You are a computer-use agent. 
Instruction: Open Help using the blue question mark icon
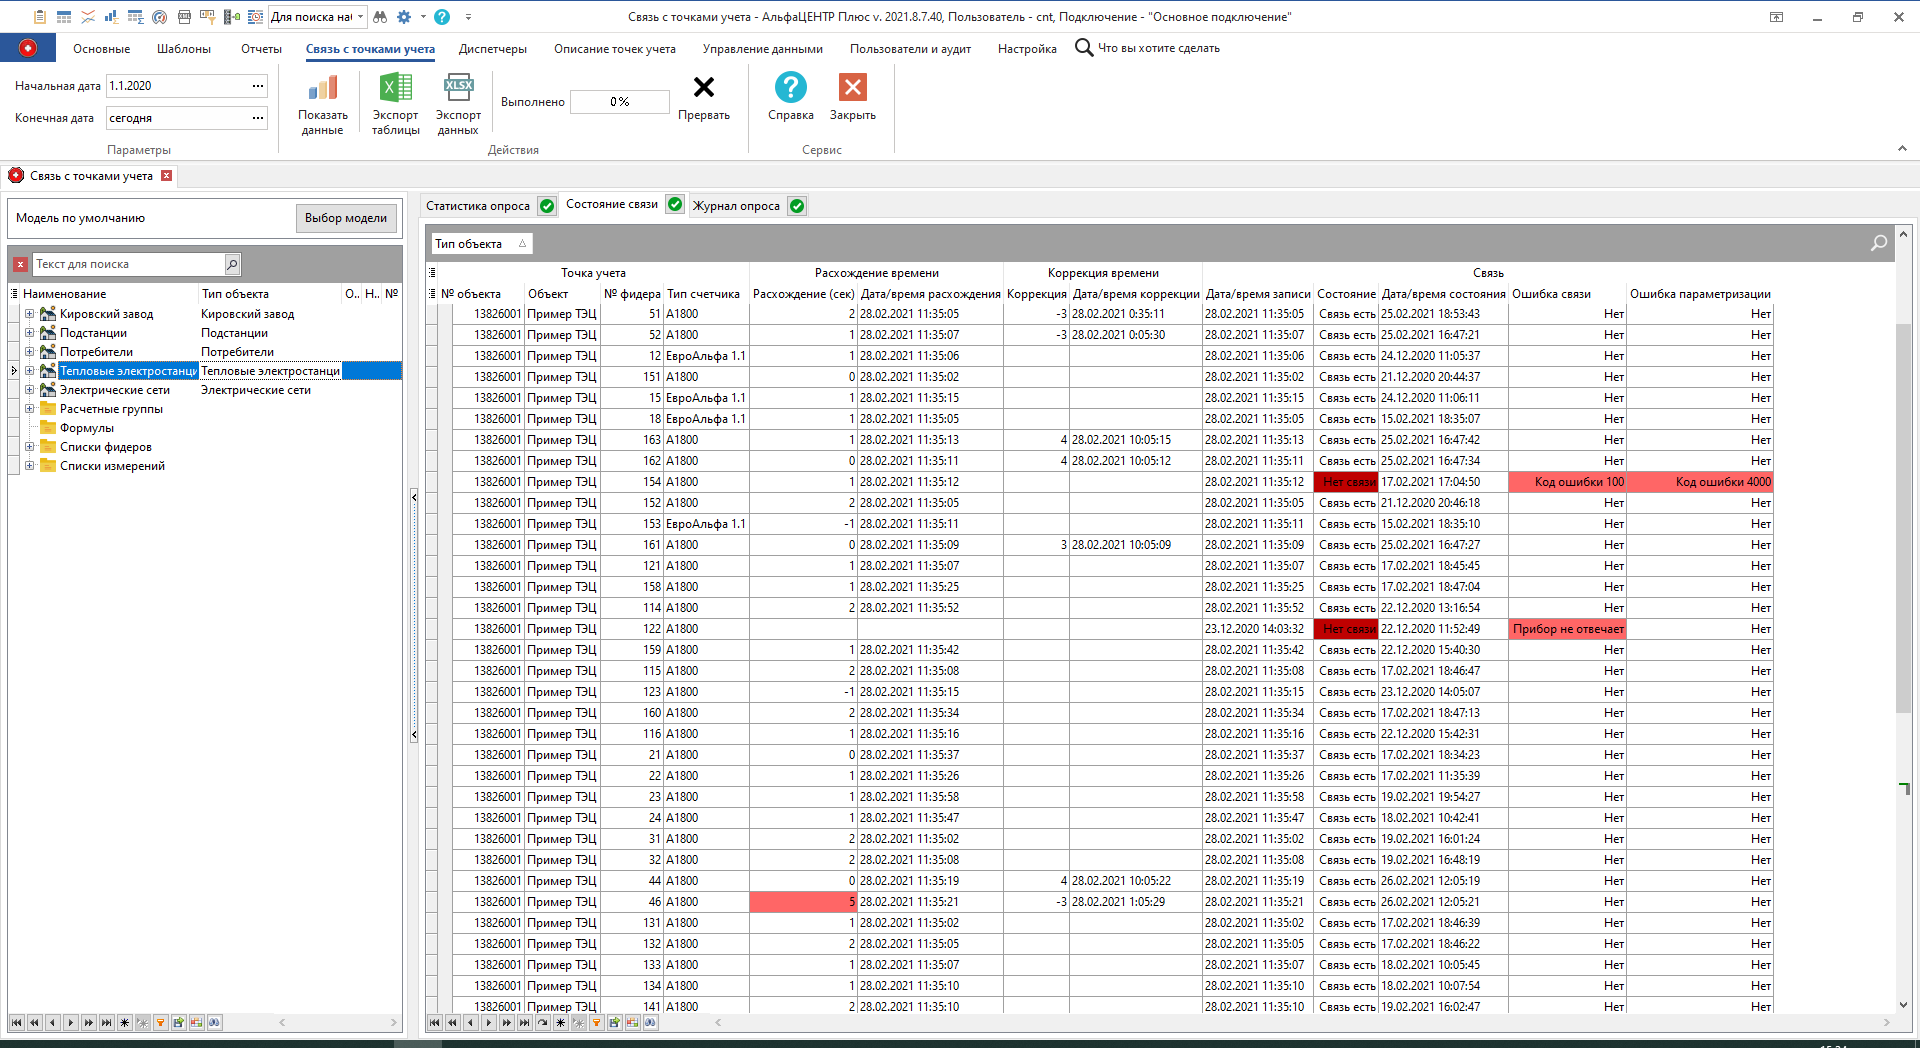tap(442, 17)
